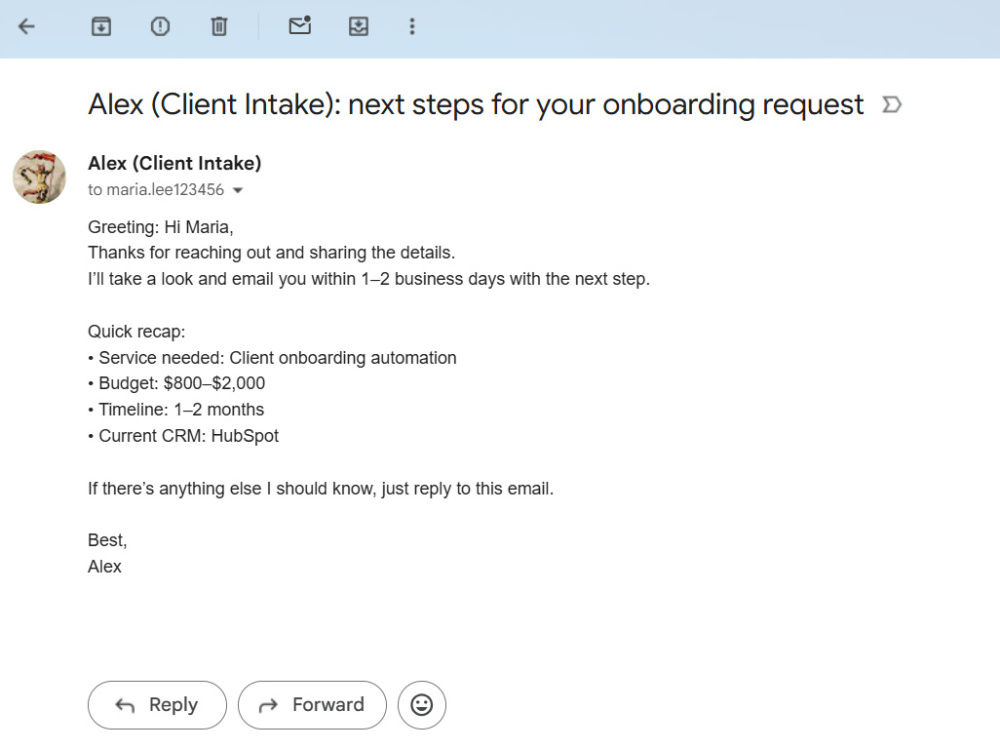Screen dimensions: 1000x750
Task: Click the 'Quick recap:' line
Action: coord(136,332)
